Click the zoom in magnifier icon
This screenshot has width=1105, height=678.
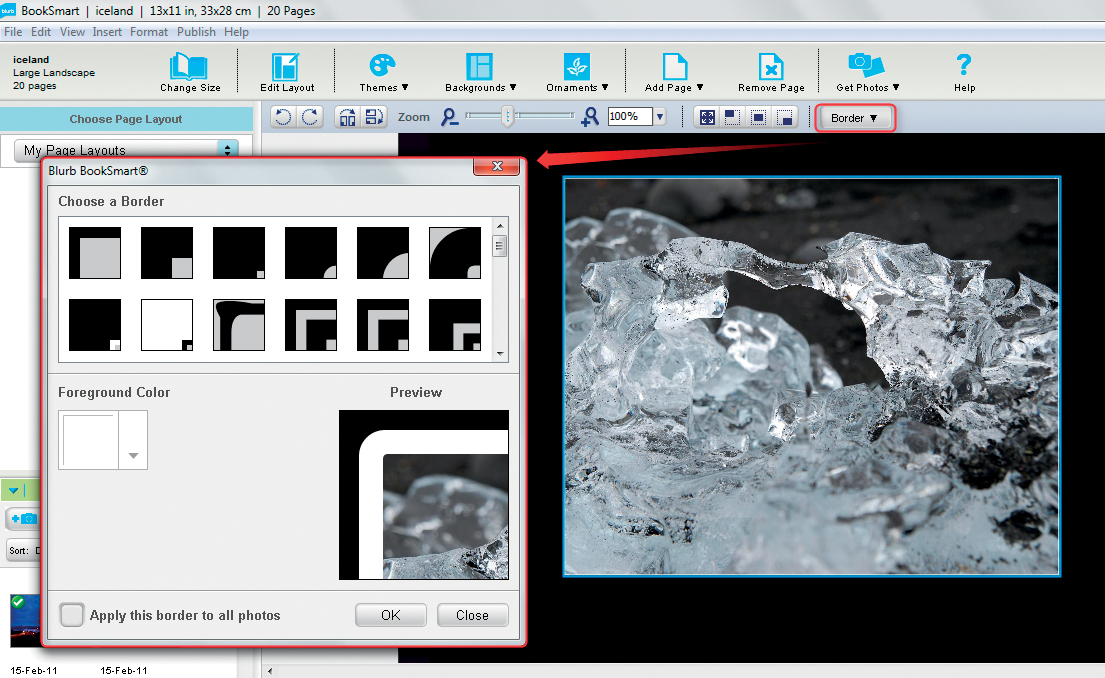(590, 117)
